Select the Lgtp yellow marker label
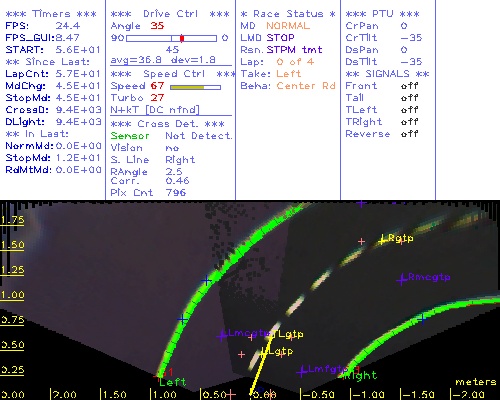The height and width of the screenshot is (400, 500). coord(281,351)
